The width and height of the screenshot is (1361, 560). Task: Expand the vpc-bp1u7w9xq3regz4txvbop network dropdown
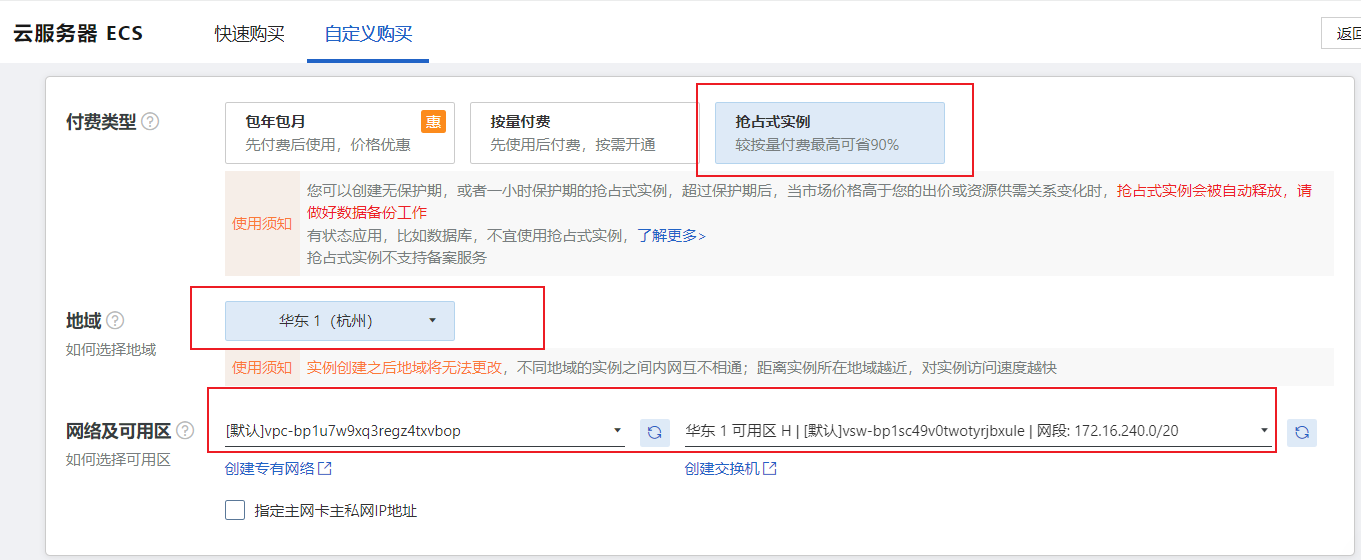pyautogui.click(x=424, y=432)
